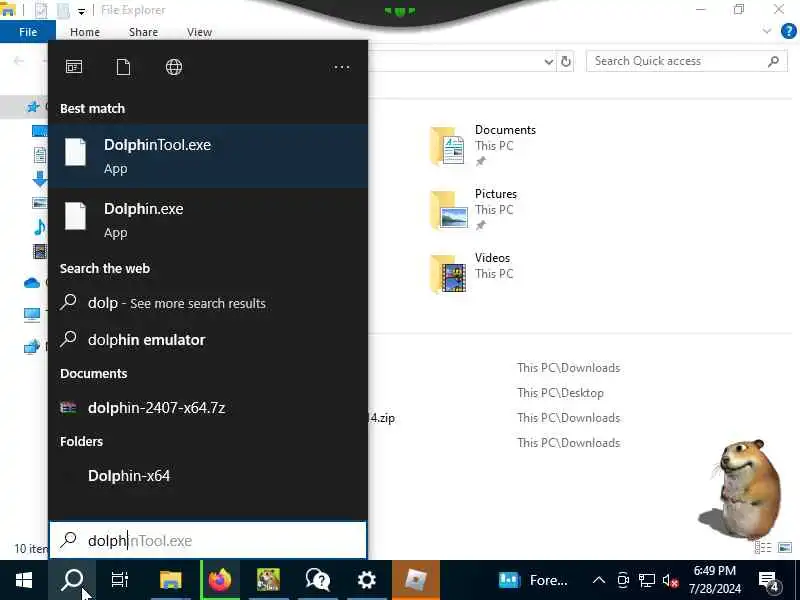Viewport: 800px width, 600px height.
Task: Open the Videos folder in Quick access
Action: click(x=472, y=273)
